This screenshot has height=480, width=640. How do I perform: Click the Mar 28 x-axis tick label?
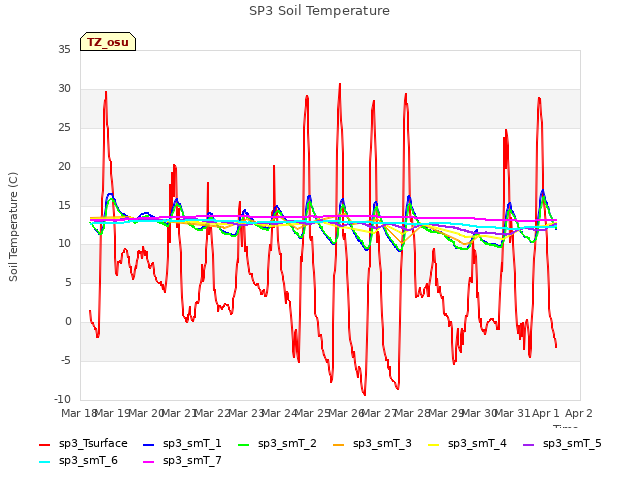413,413
